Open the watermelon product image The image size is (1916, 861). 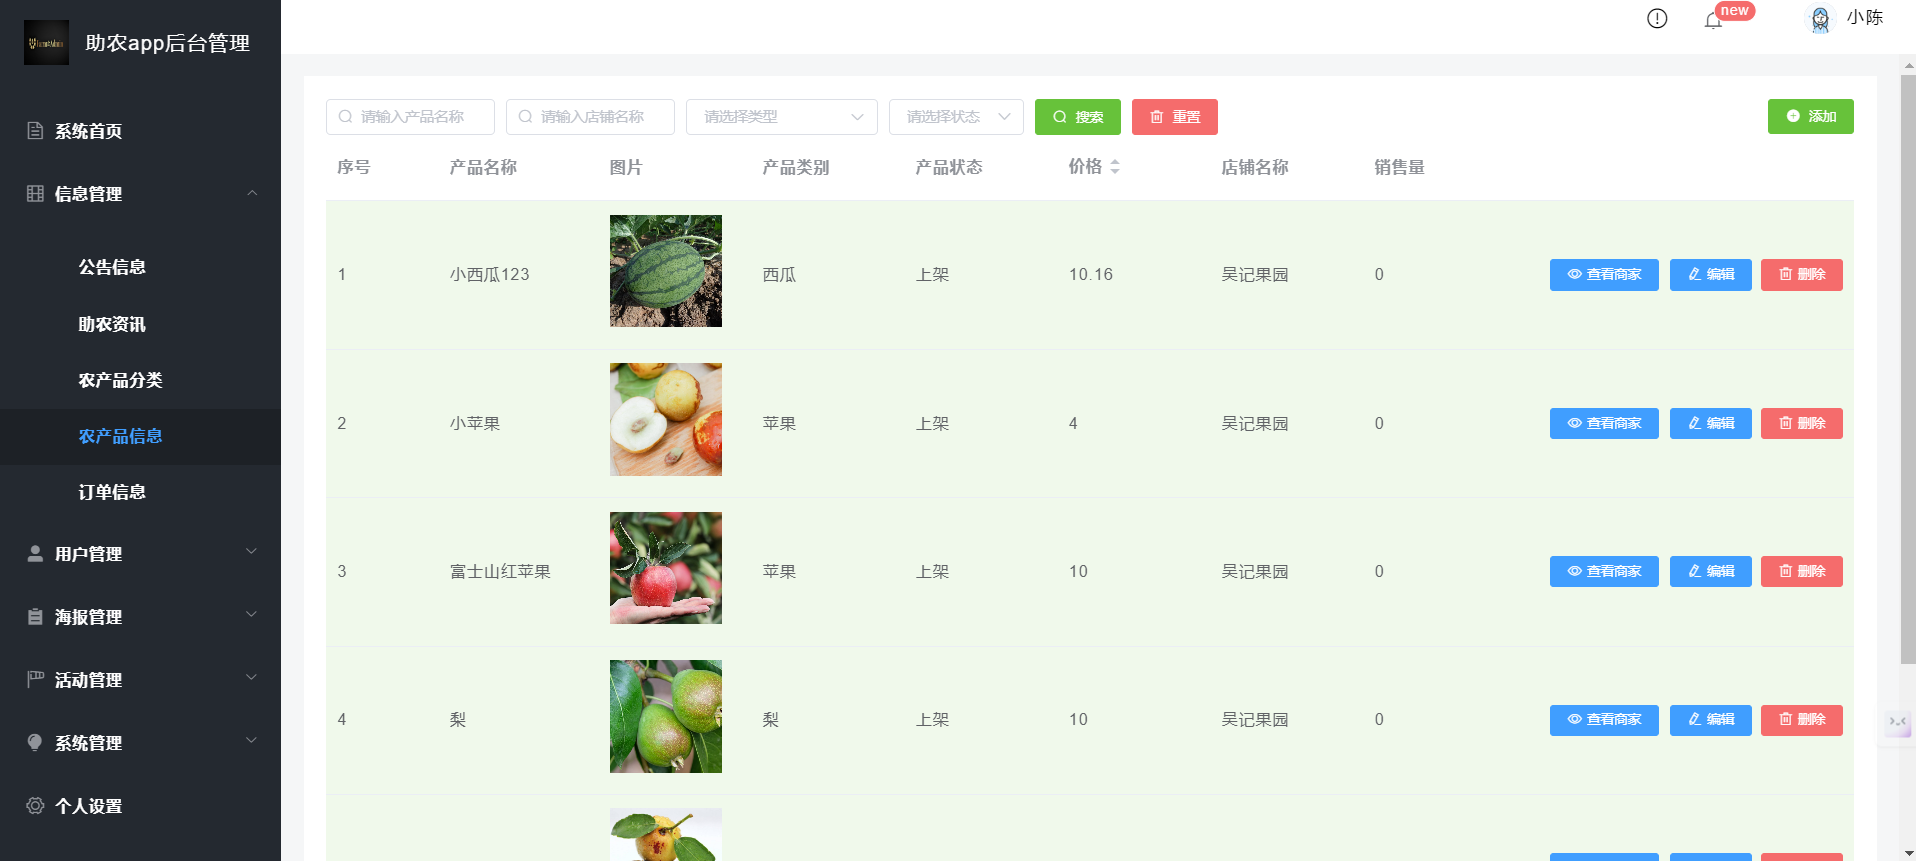(666, 271)
